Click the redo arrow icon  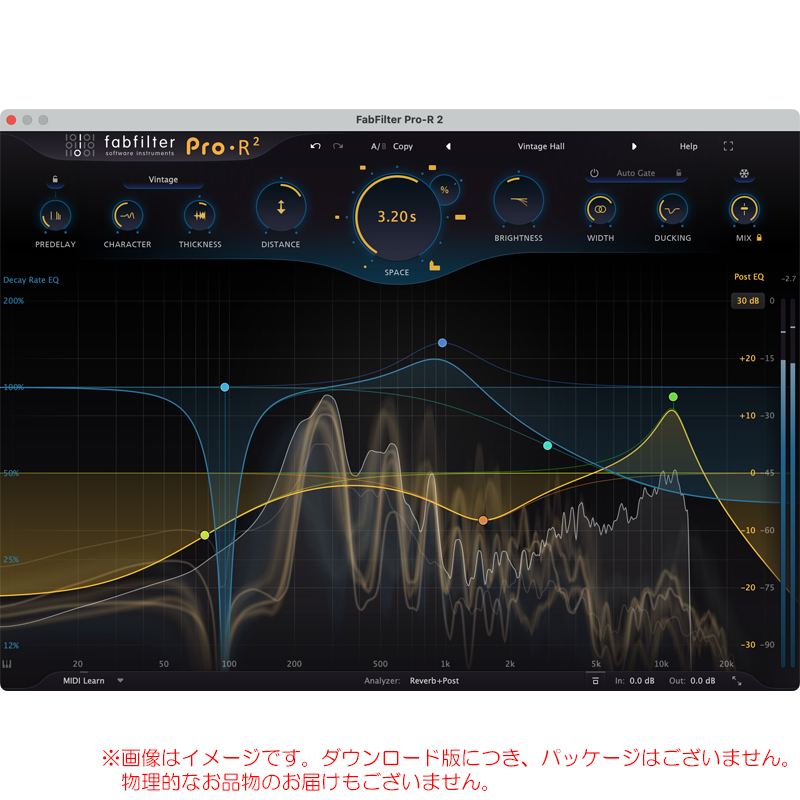[338, 146]
